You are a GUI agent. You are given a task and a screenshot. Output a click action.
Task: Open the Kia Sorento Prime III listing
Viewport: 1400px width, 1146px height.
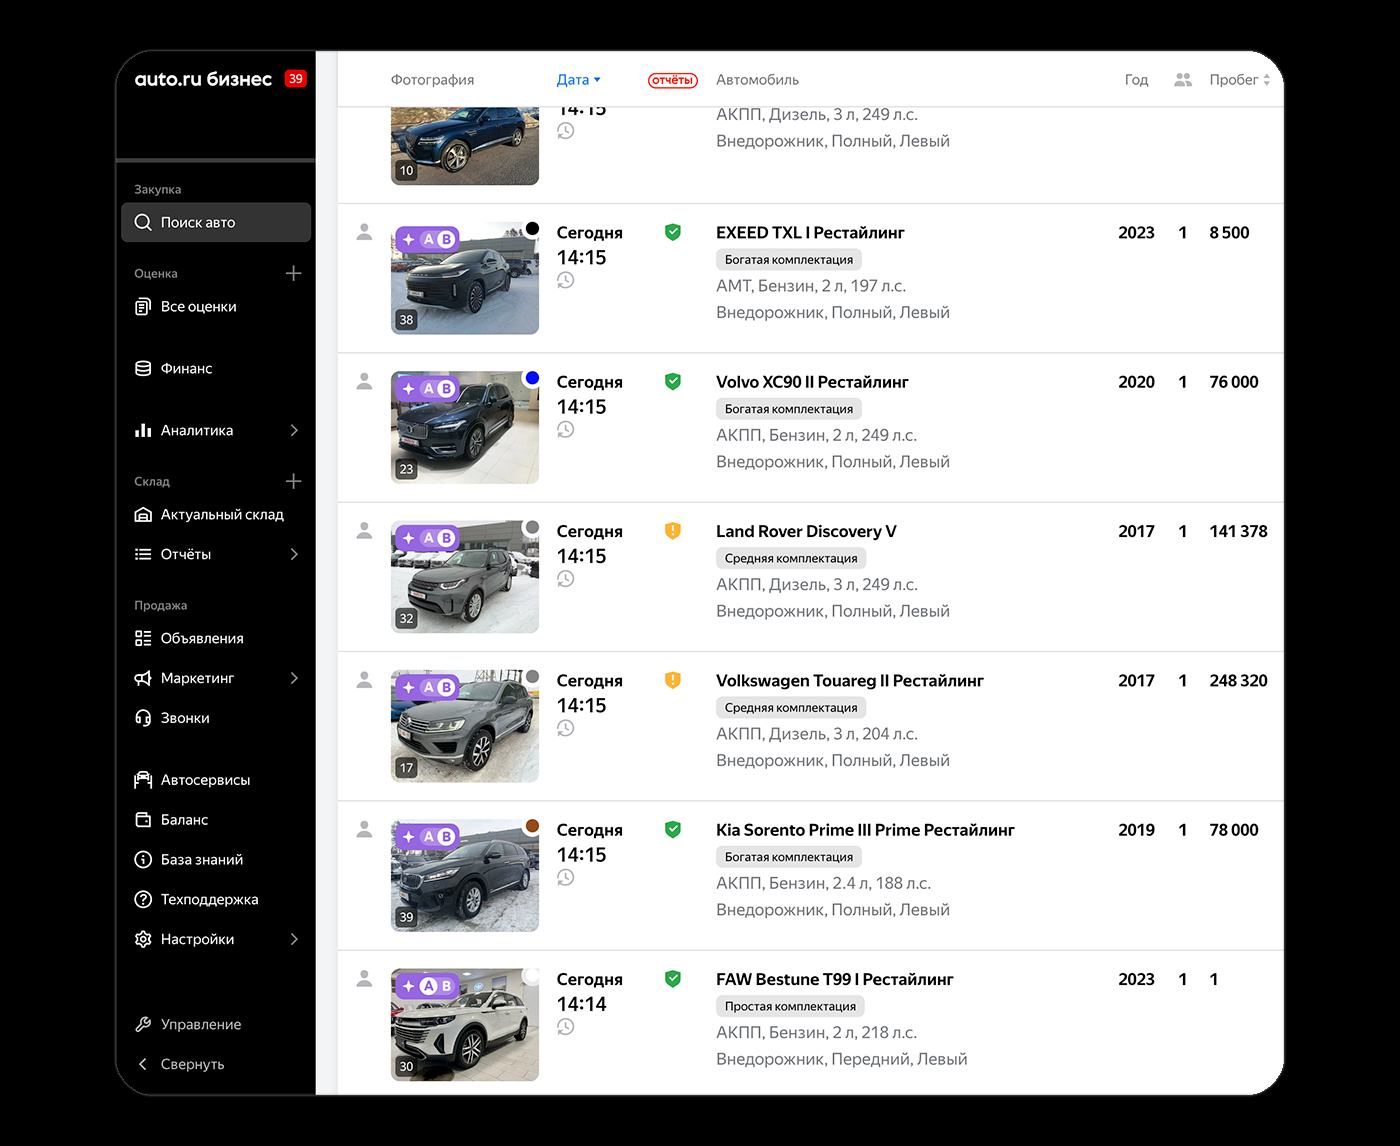click(x=865, y=830)
